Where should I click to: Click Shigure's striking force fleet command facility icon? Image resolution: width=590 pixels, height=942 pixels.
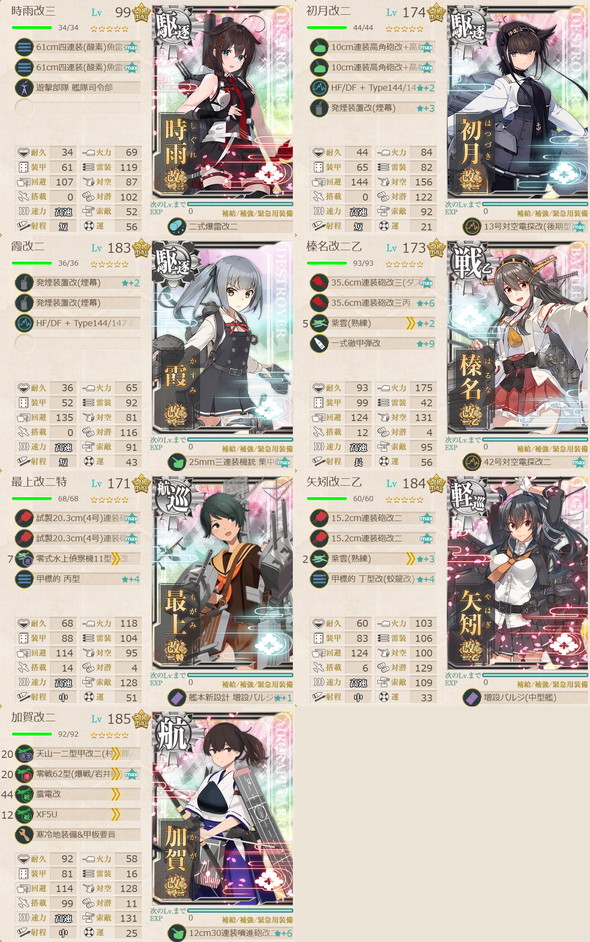[x=23, y=87]
